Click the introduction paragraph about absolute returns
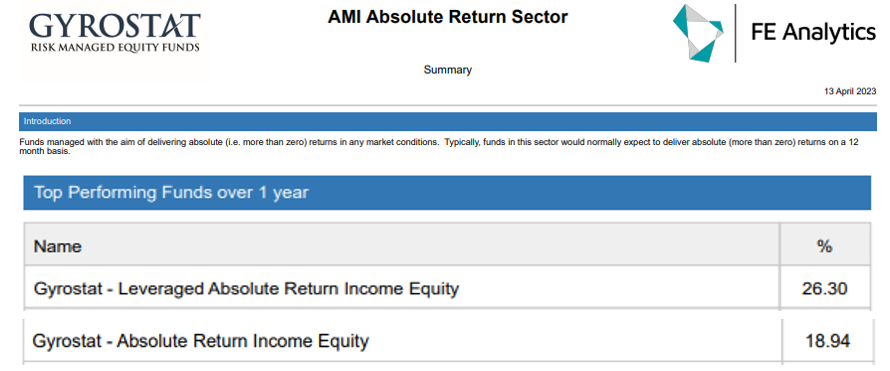Image resolution: width=890 pixels, height=371 pixels. [x=438, y=146]
